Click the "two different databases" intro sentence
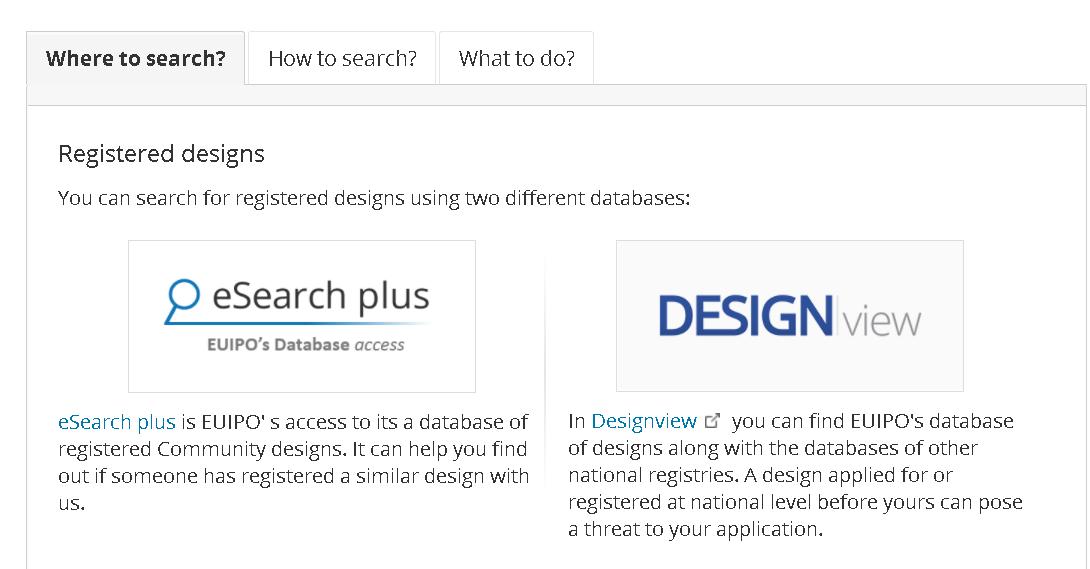This screenshot has width=1090, height=569. pyautogui.click(x=374, y=198)
